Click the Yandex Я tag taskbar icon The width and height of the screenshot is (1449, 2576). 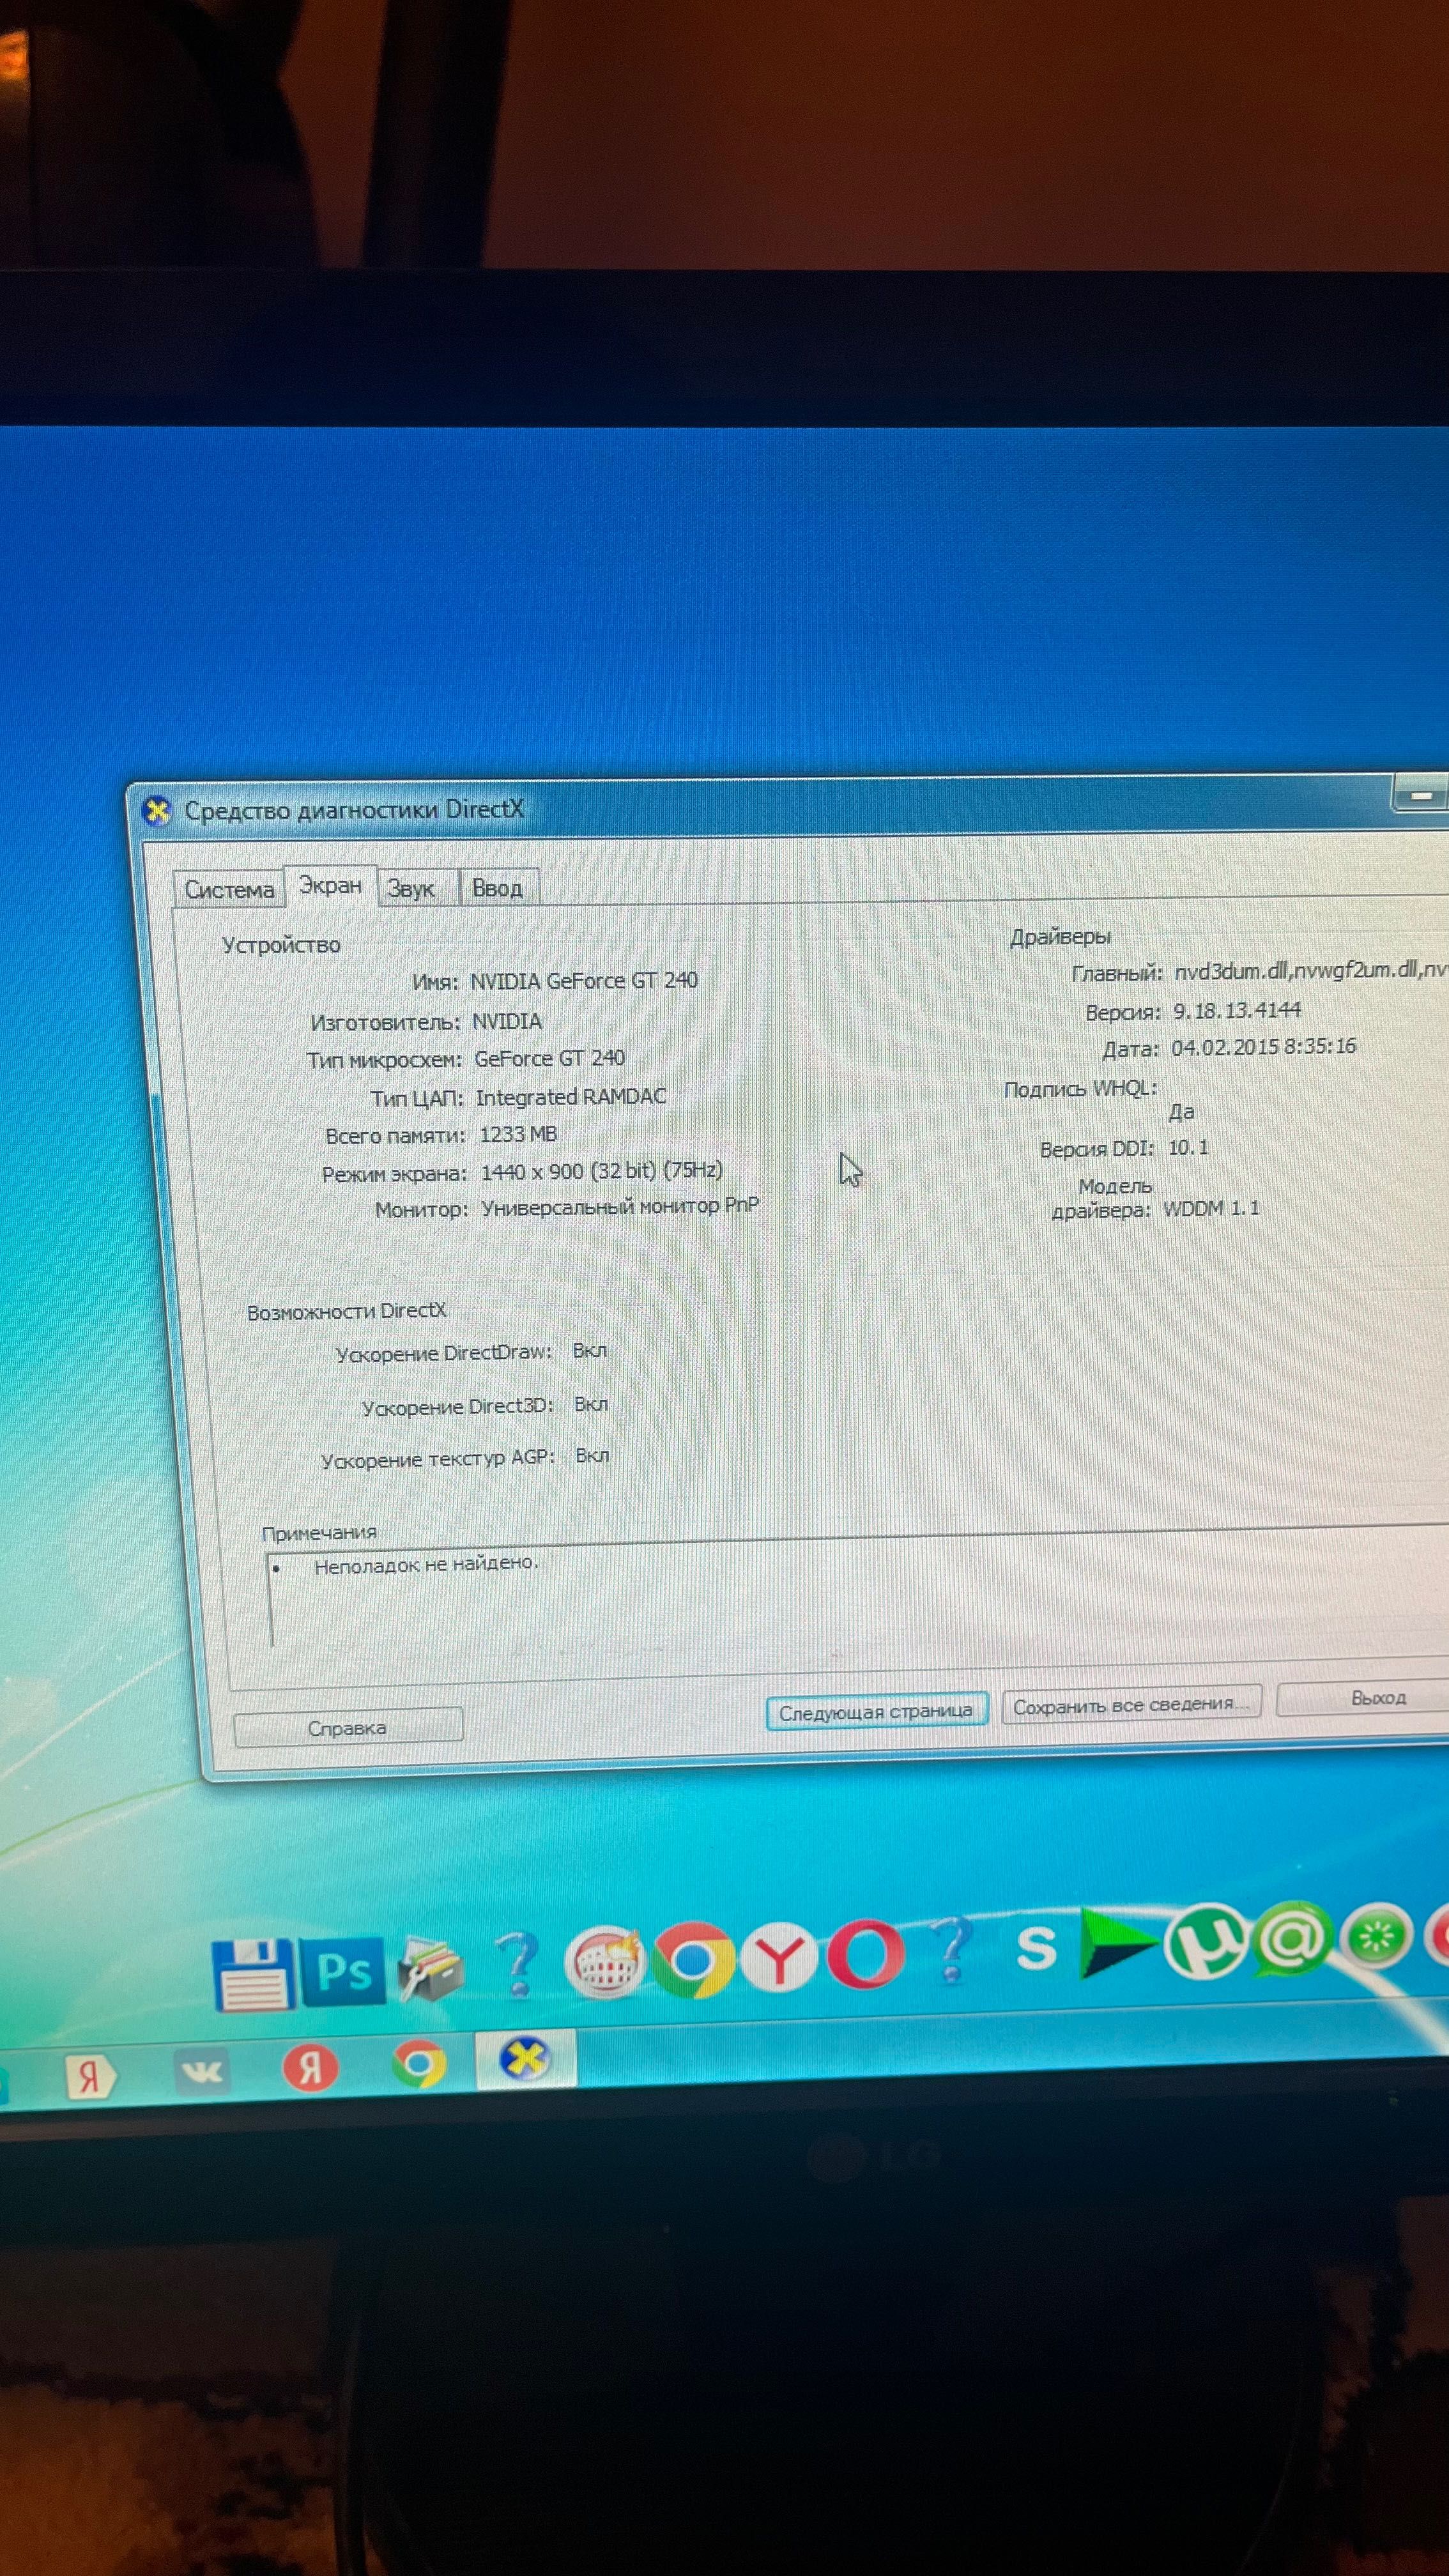pyautogui.click(x=89, y=2077)
